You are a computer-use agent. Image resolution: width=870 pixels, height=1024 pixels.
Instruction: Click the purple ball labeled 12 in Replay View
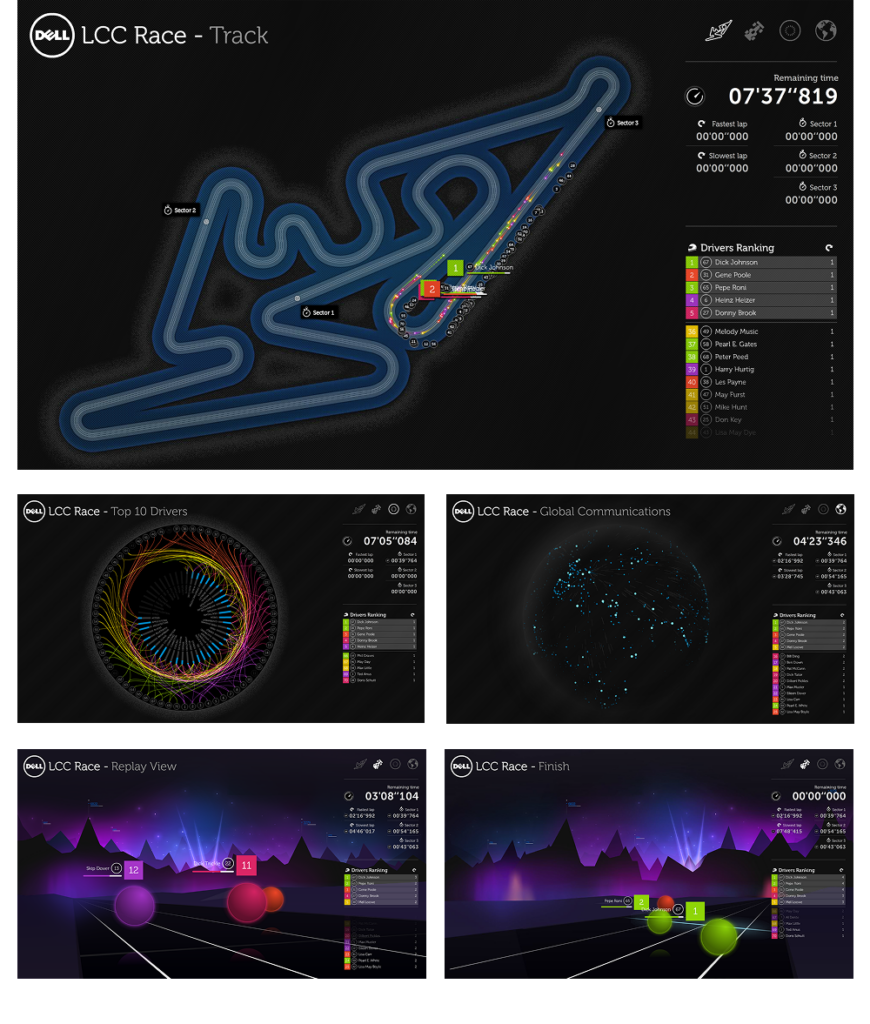pos(135,907)
